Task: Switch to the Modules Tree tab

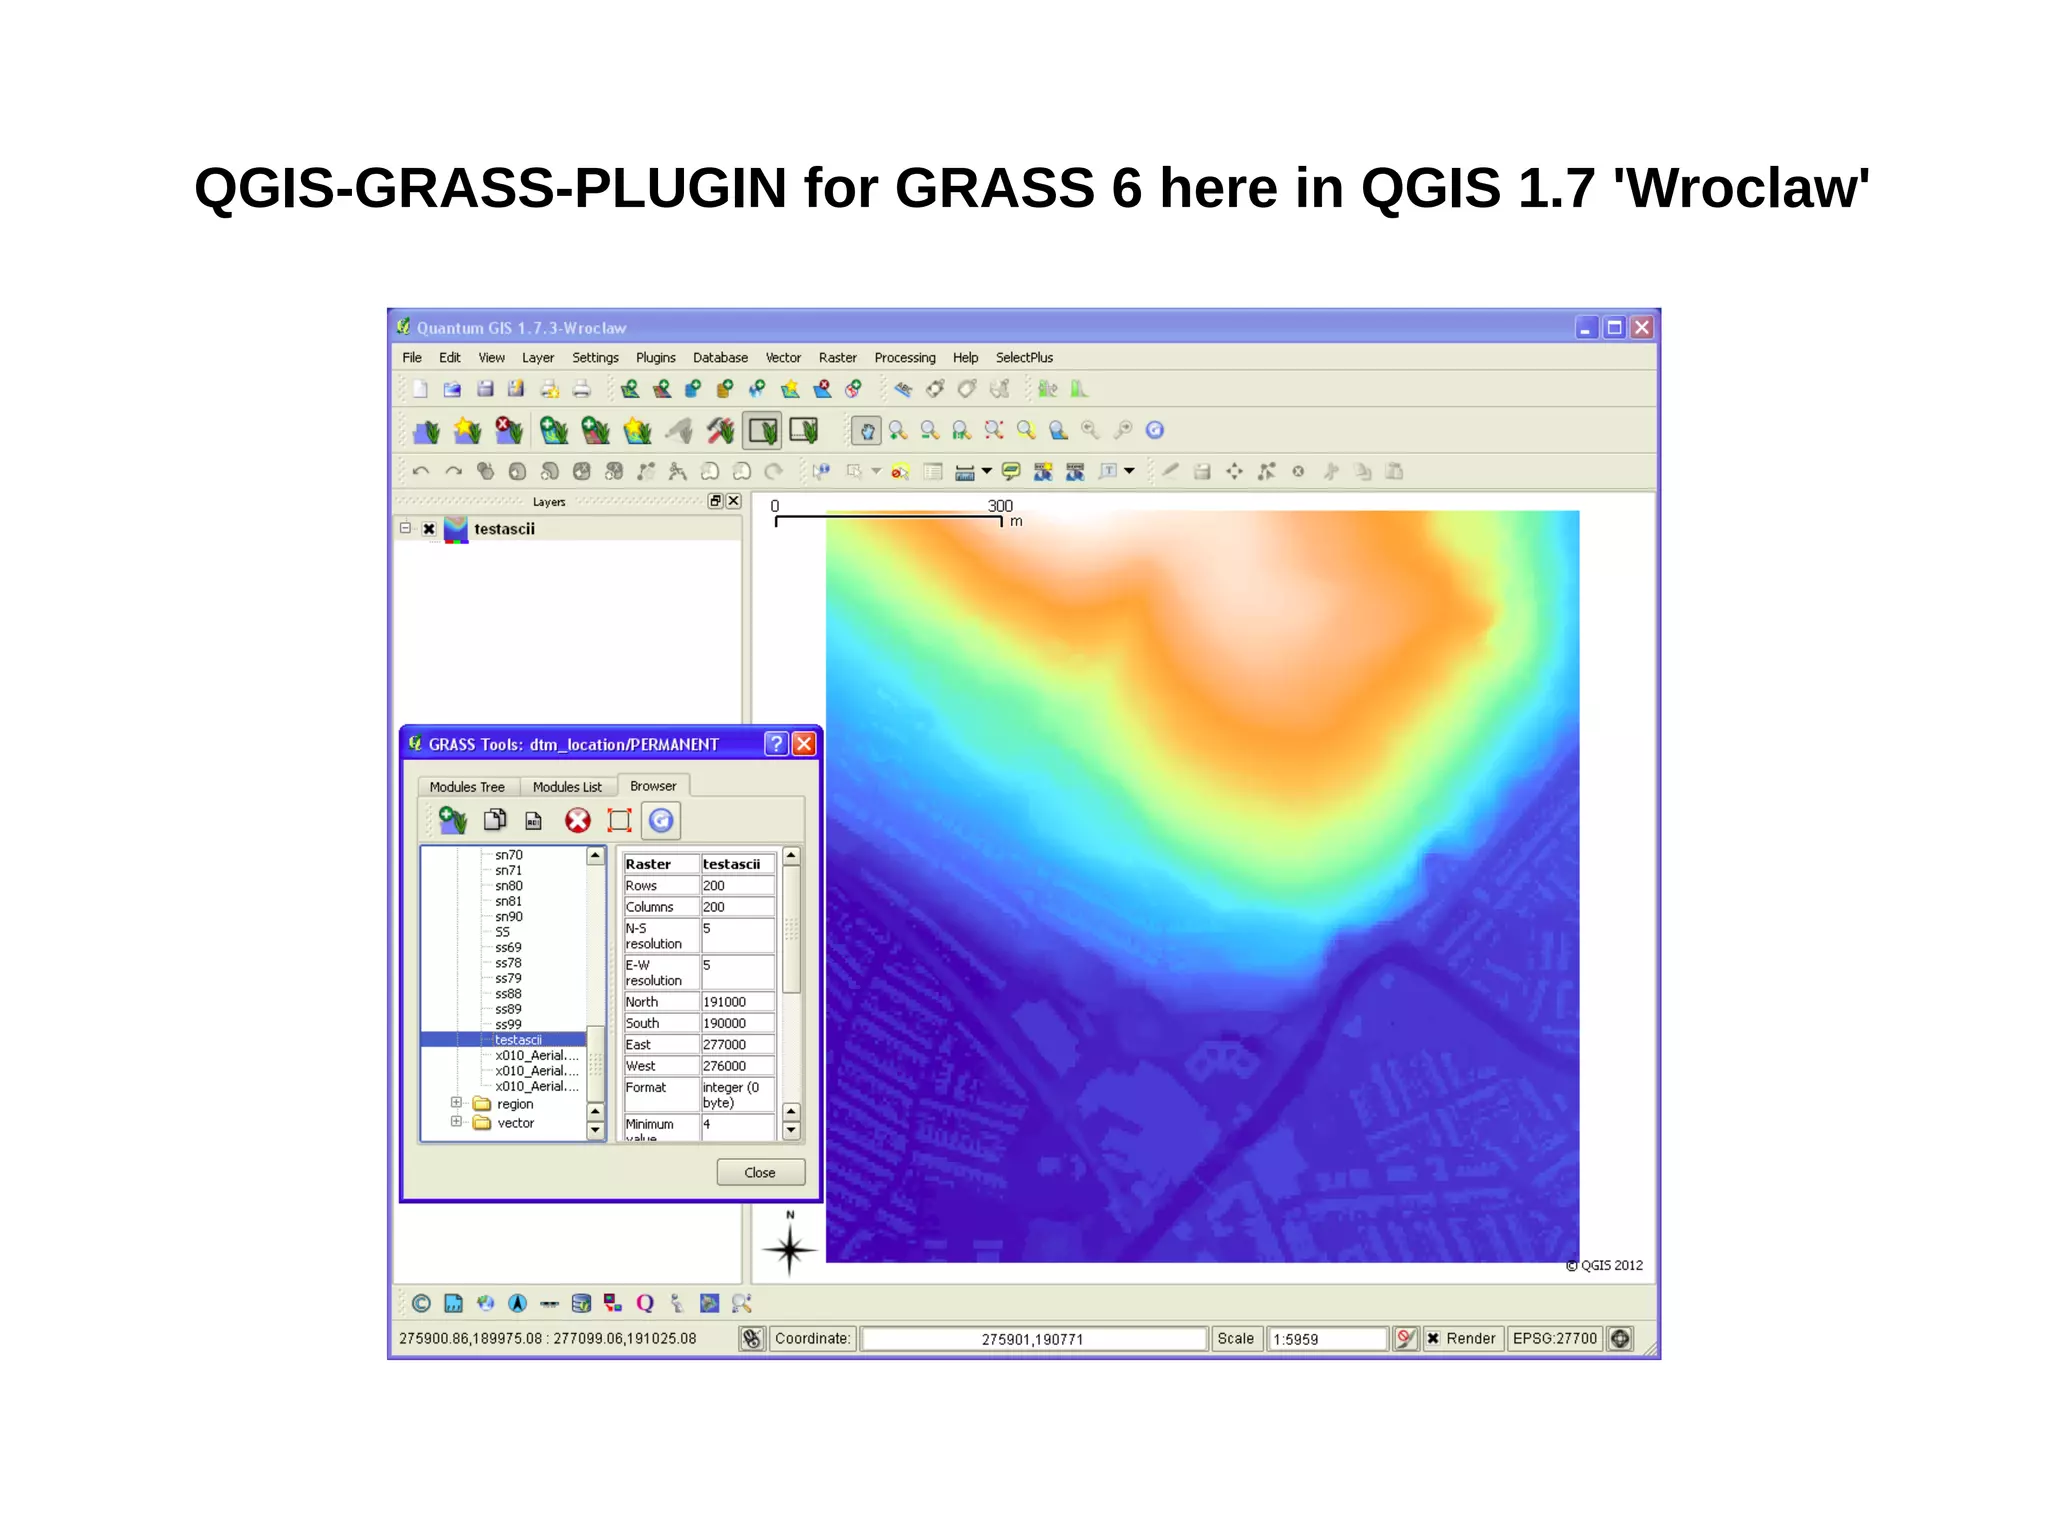Action: [467, 787]
